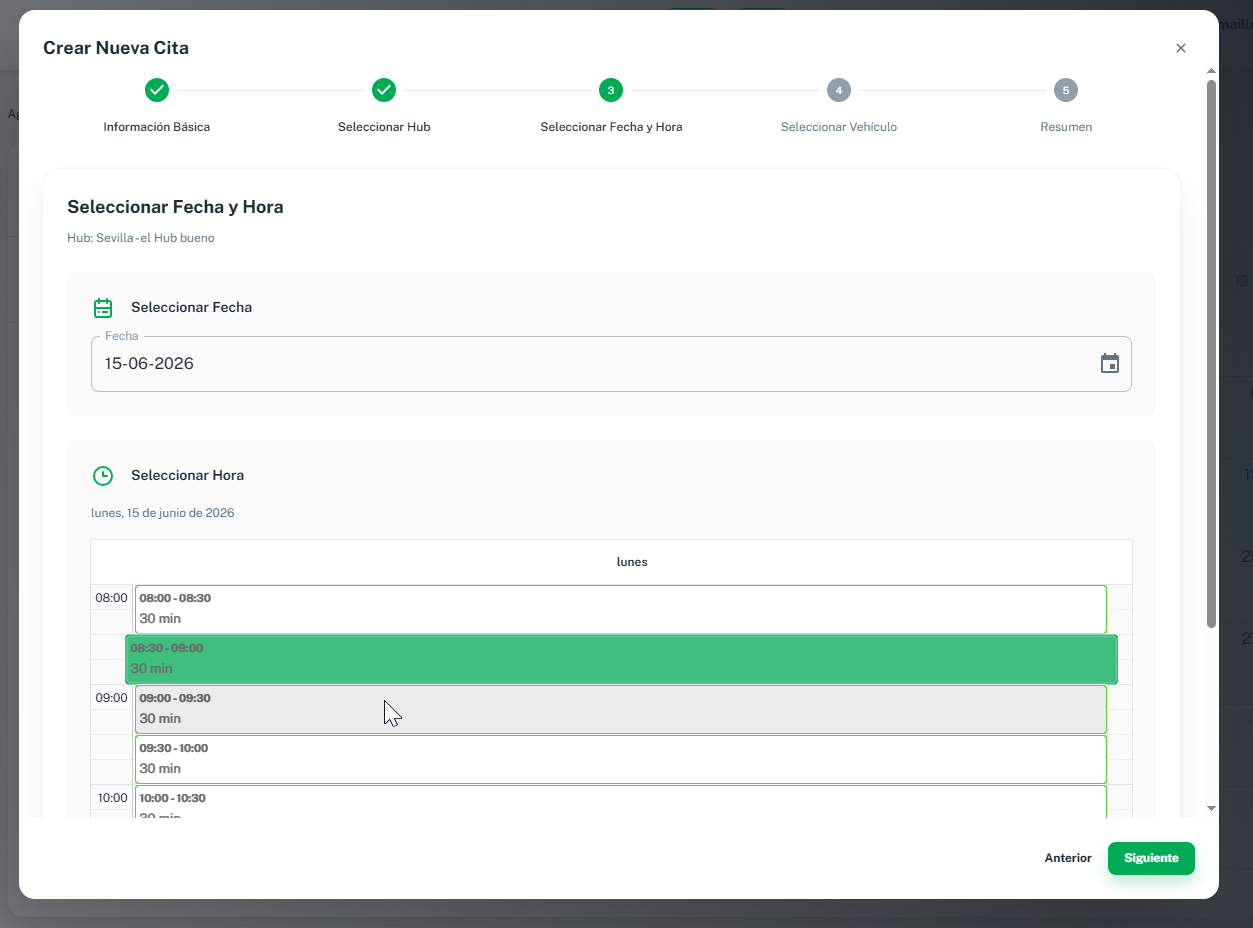Click the clock icon beside Seleccionar Hora
The height and width of the screenshot is (928, 1253).
pos(103,476)
